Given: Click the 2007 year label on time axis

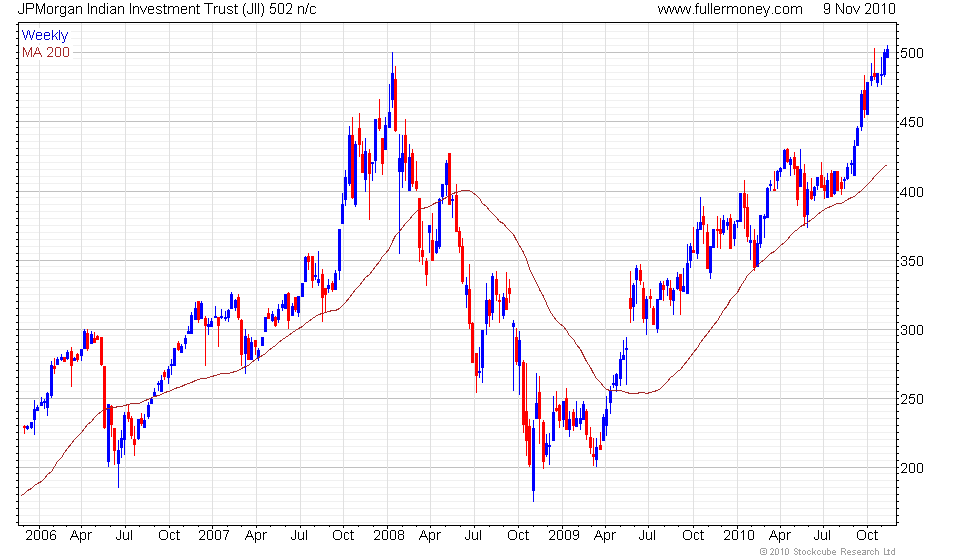Looking at the screenshot, I should [x=214, y=536].
